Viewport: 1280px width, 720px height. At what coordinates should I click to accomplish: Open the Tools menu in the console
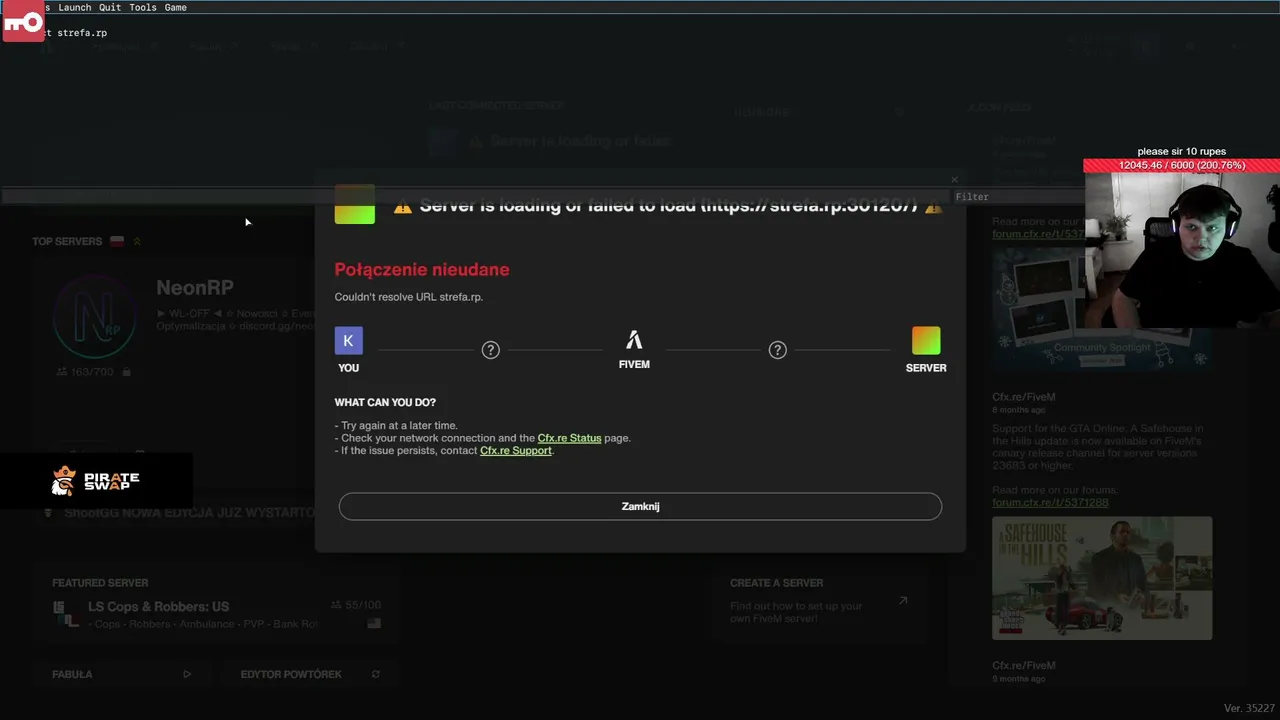pos(143,7)
